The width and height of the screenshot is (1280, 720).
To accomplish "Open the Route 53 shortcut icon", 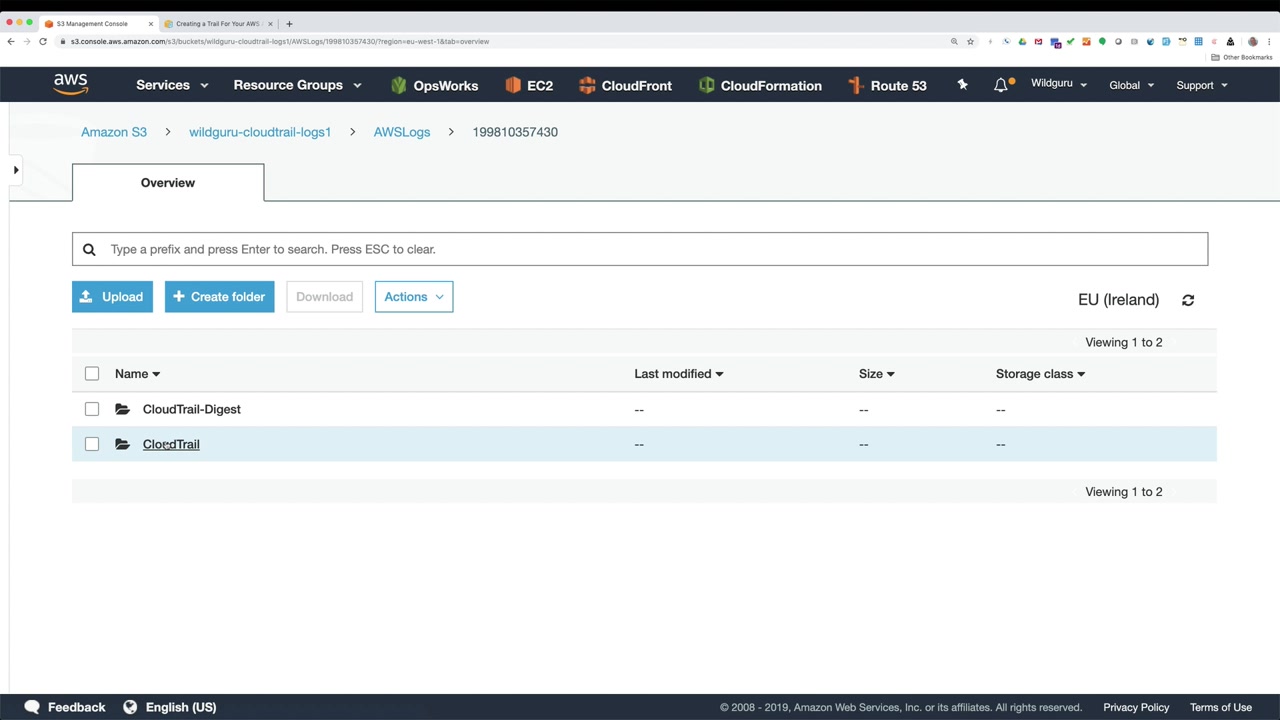I will tap(855, 85).
